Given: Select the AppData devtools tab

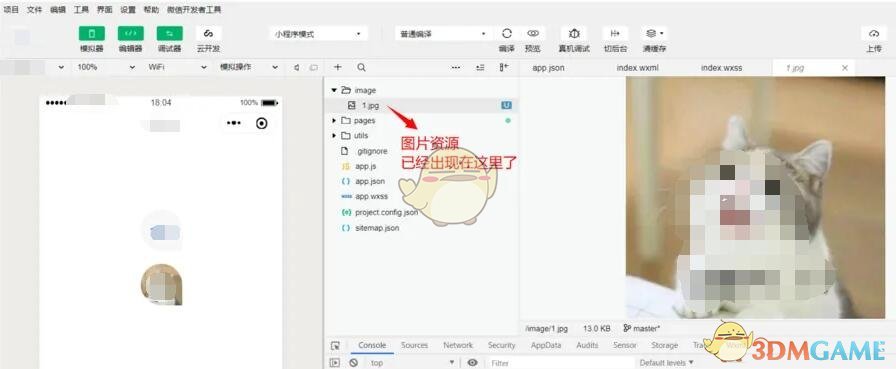Looking at the screenshot, I should tap(546, 346).
